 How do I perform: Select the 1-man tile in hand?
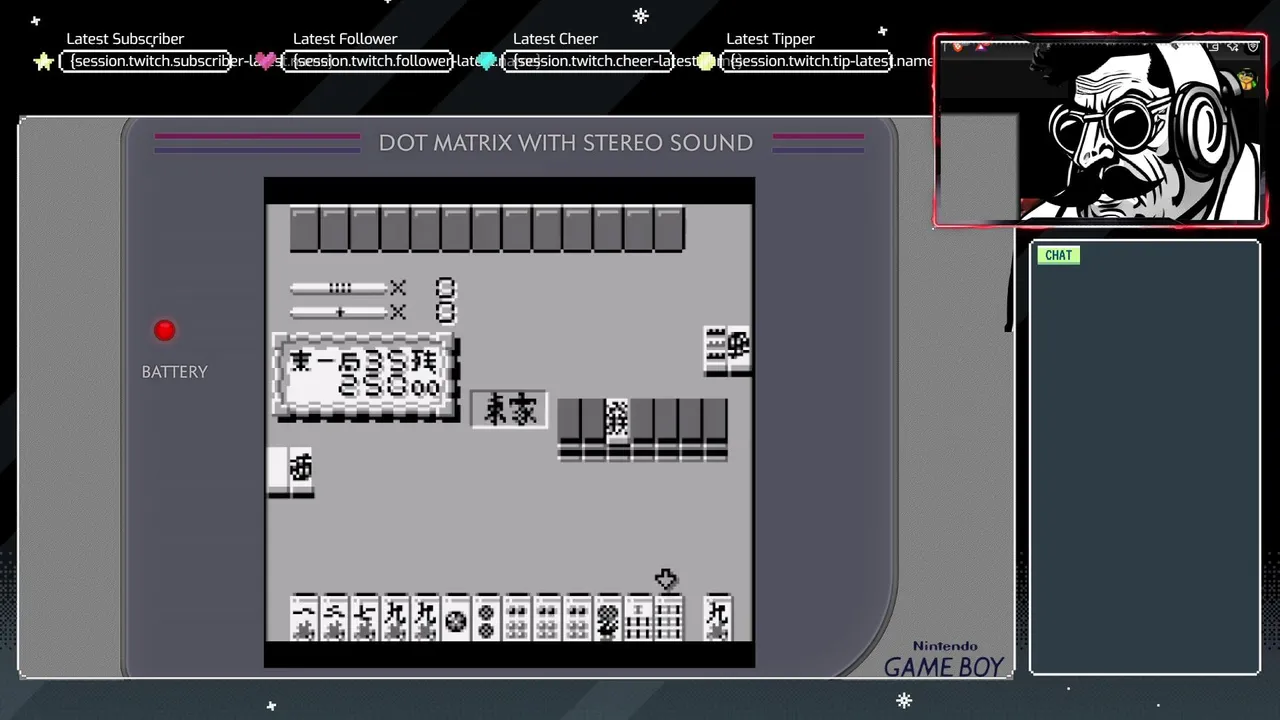click(x=304, y=618)
